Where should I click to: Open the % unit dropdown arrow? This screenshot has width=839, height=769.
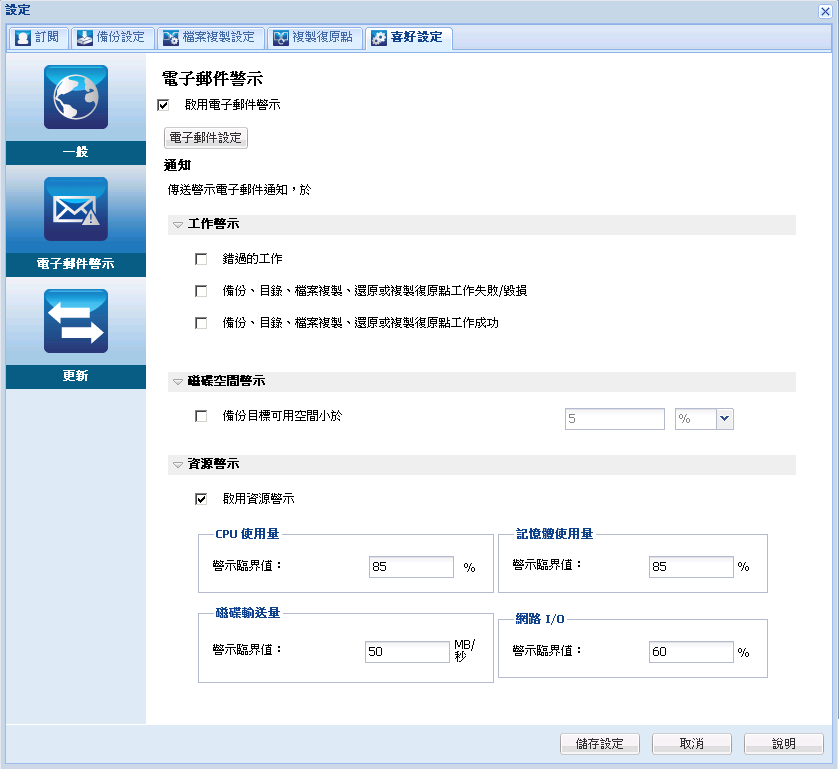click(x=724, y=418)
